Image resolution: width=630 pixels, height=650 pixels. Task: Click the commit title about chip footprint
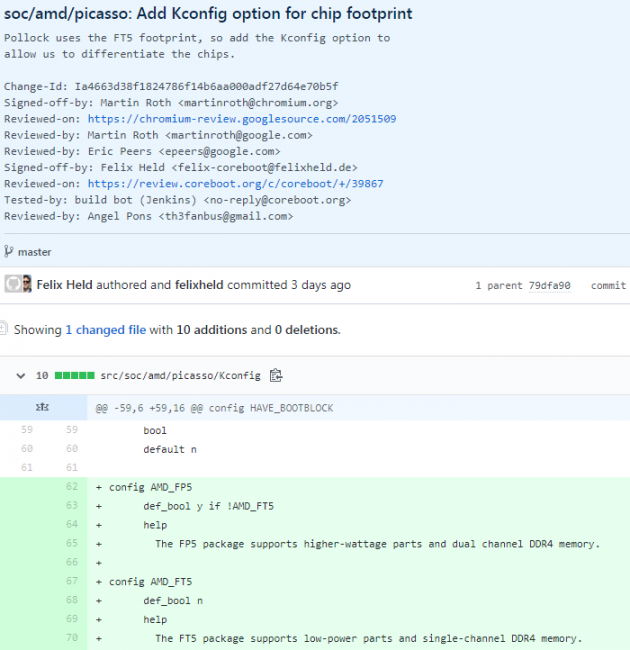pos(208,14)
